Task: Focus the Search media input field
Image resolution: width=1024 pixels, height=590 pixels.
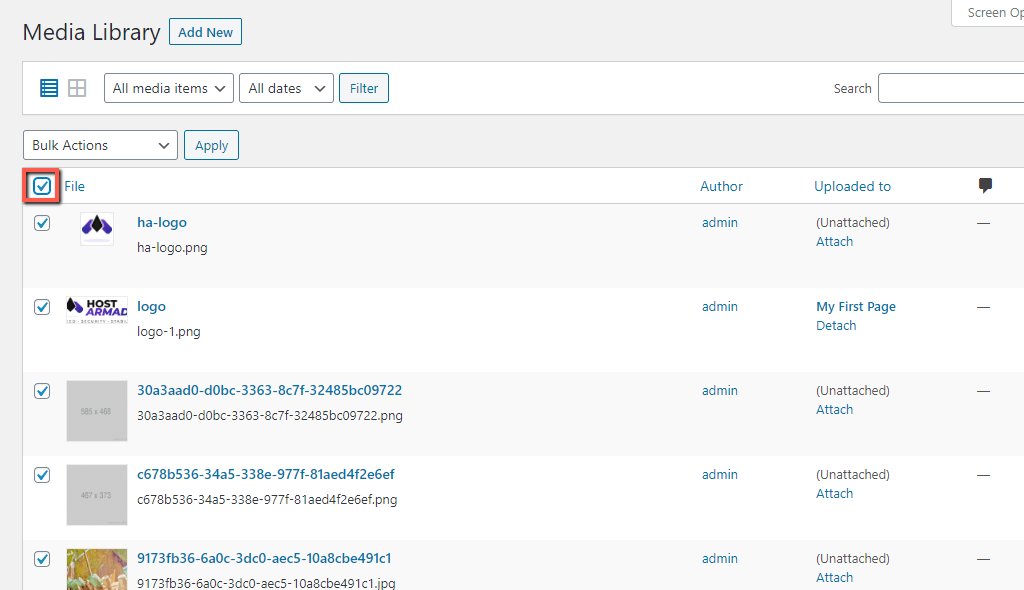Action: coord(951,88)
